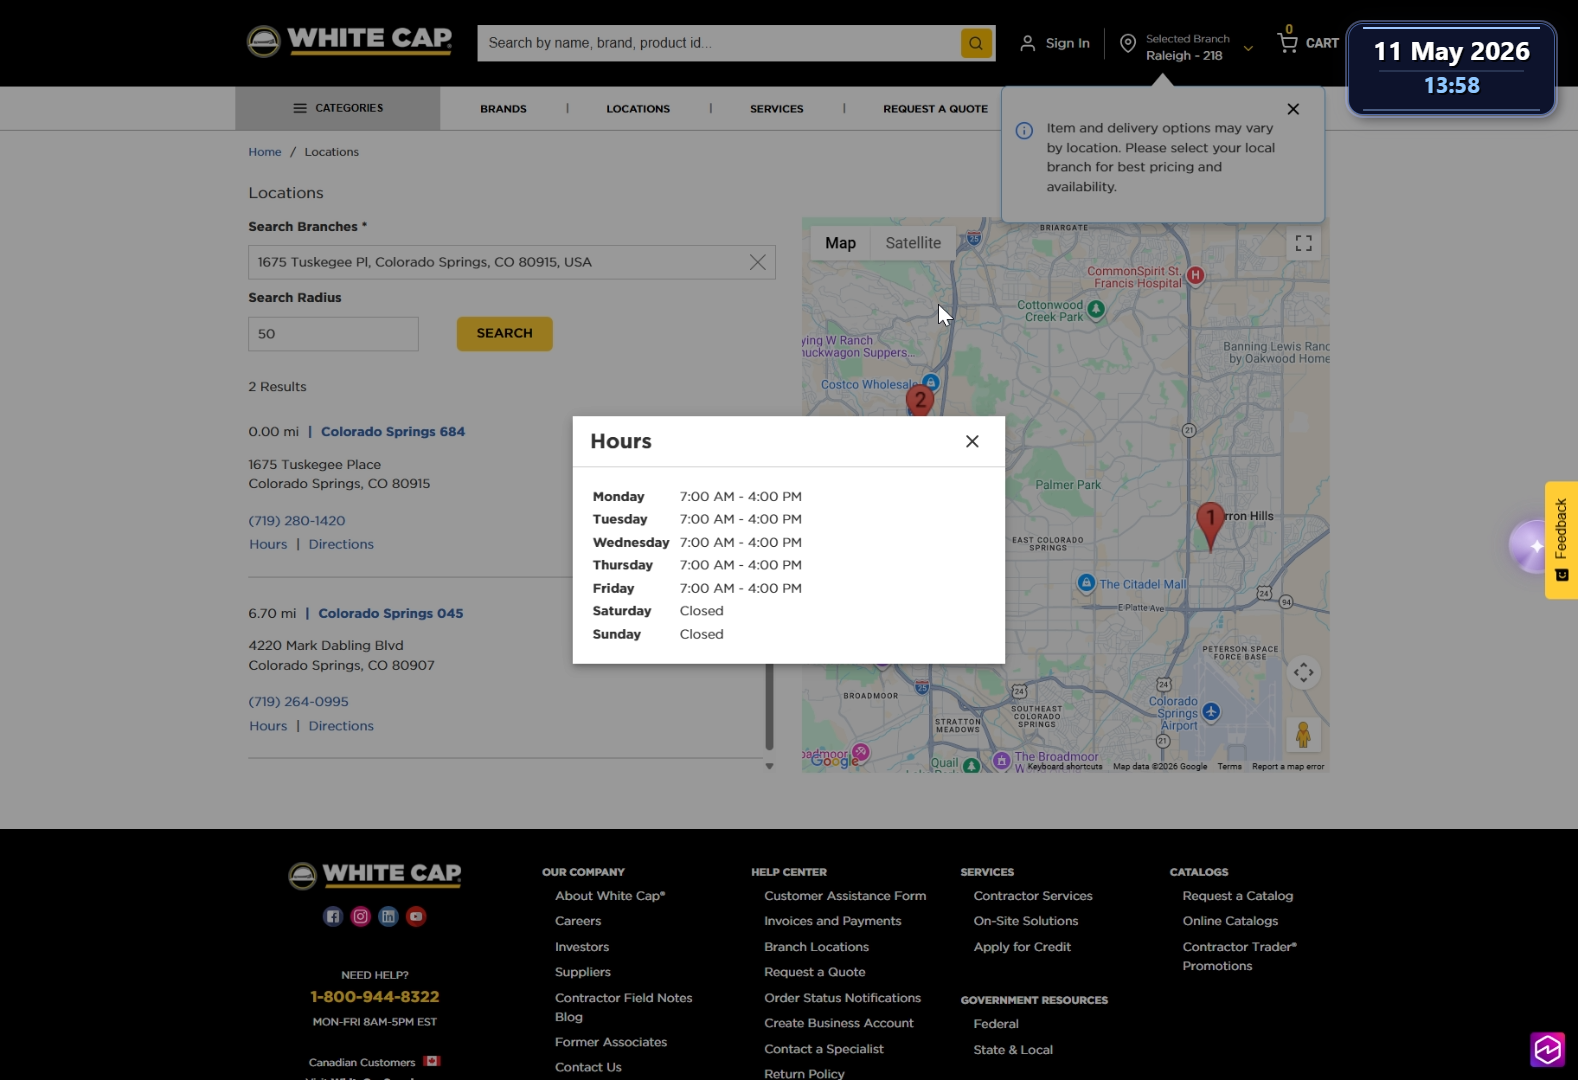Open Request a Quote menu item

click(935, 109)
